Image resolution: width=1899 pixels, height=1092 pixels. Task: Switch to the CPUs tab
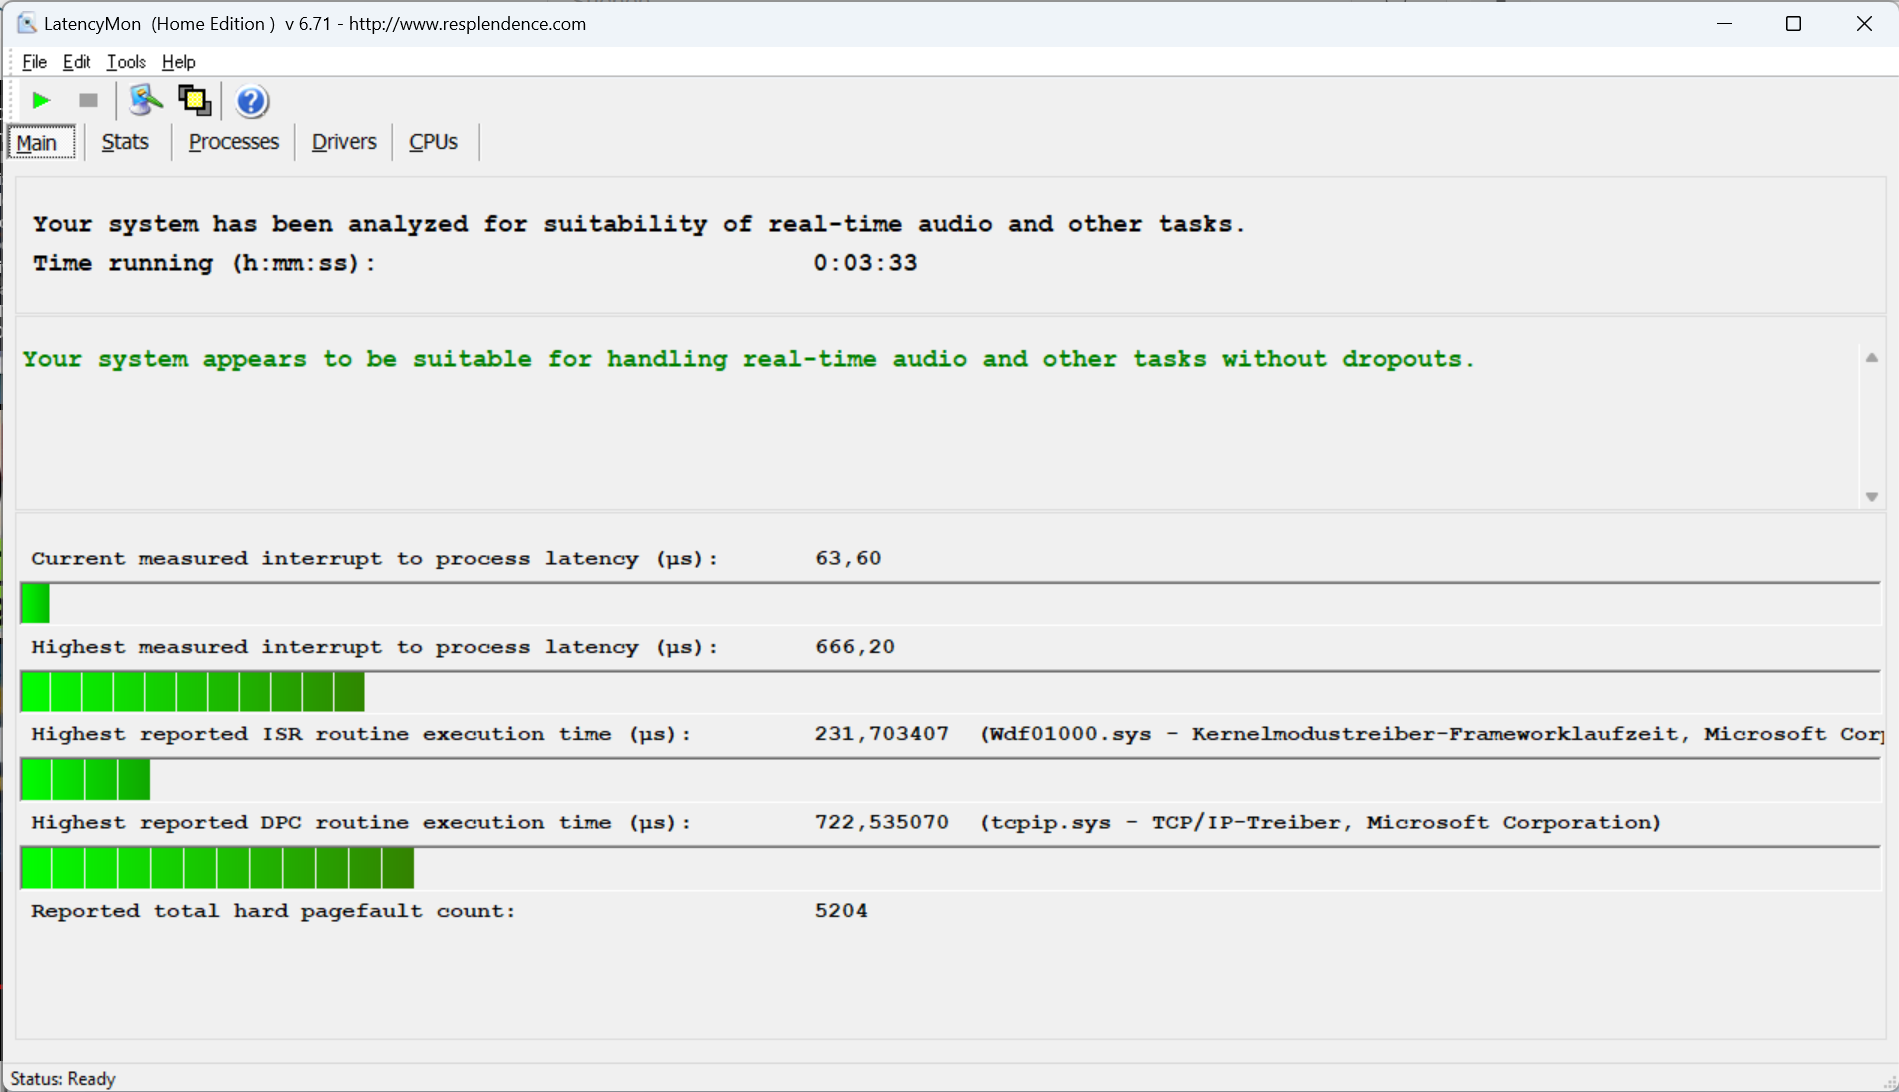(433, 142)
